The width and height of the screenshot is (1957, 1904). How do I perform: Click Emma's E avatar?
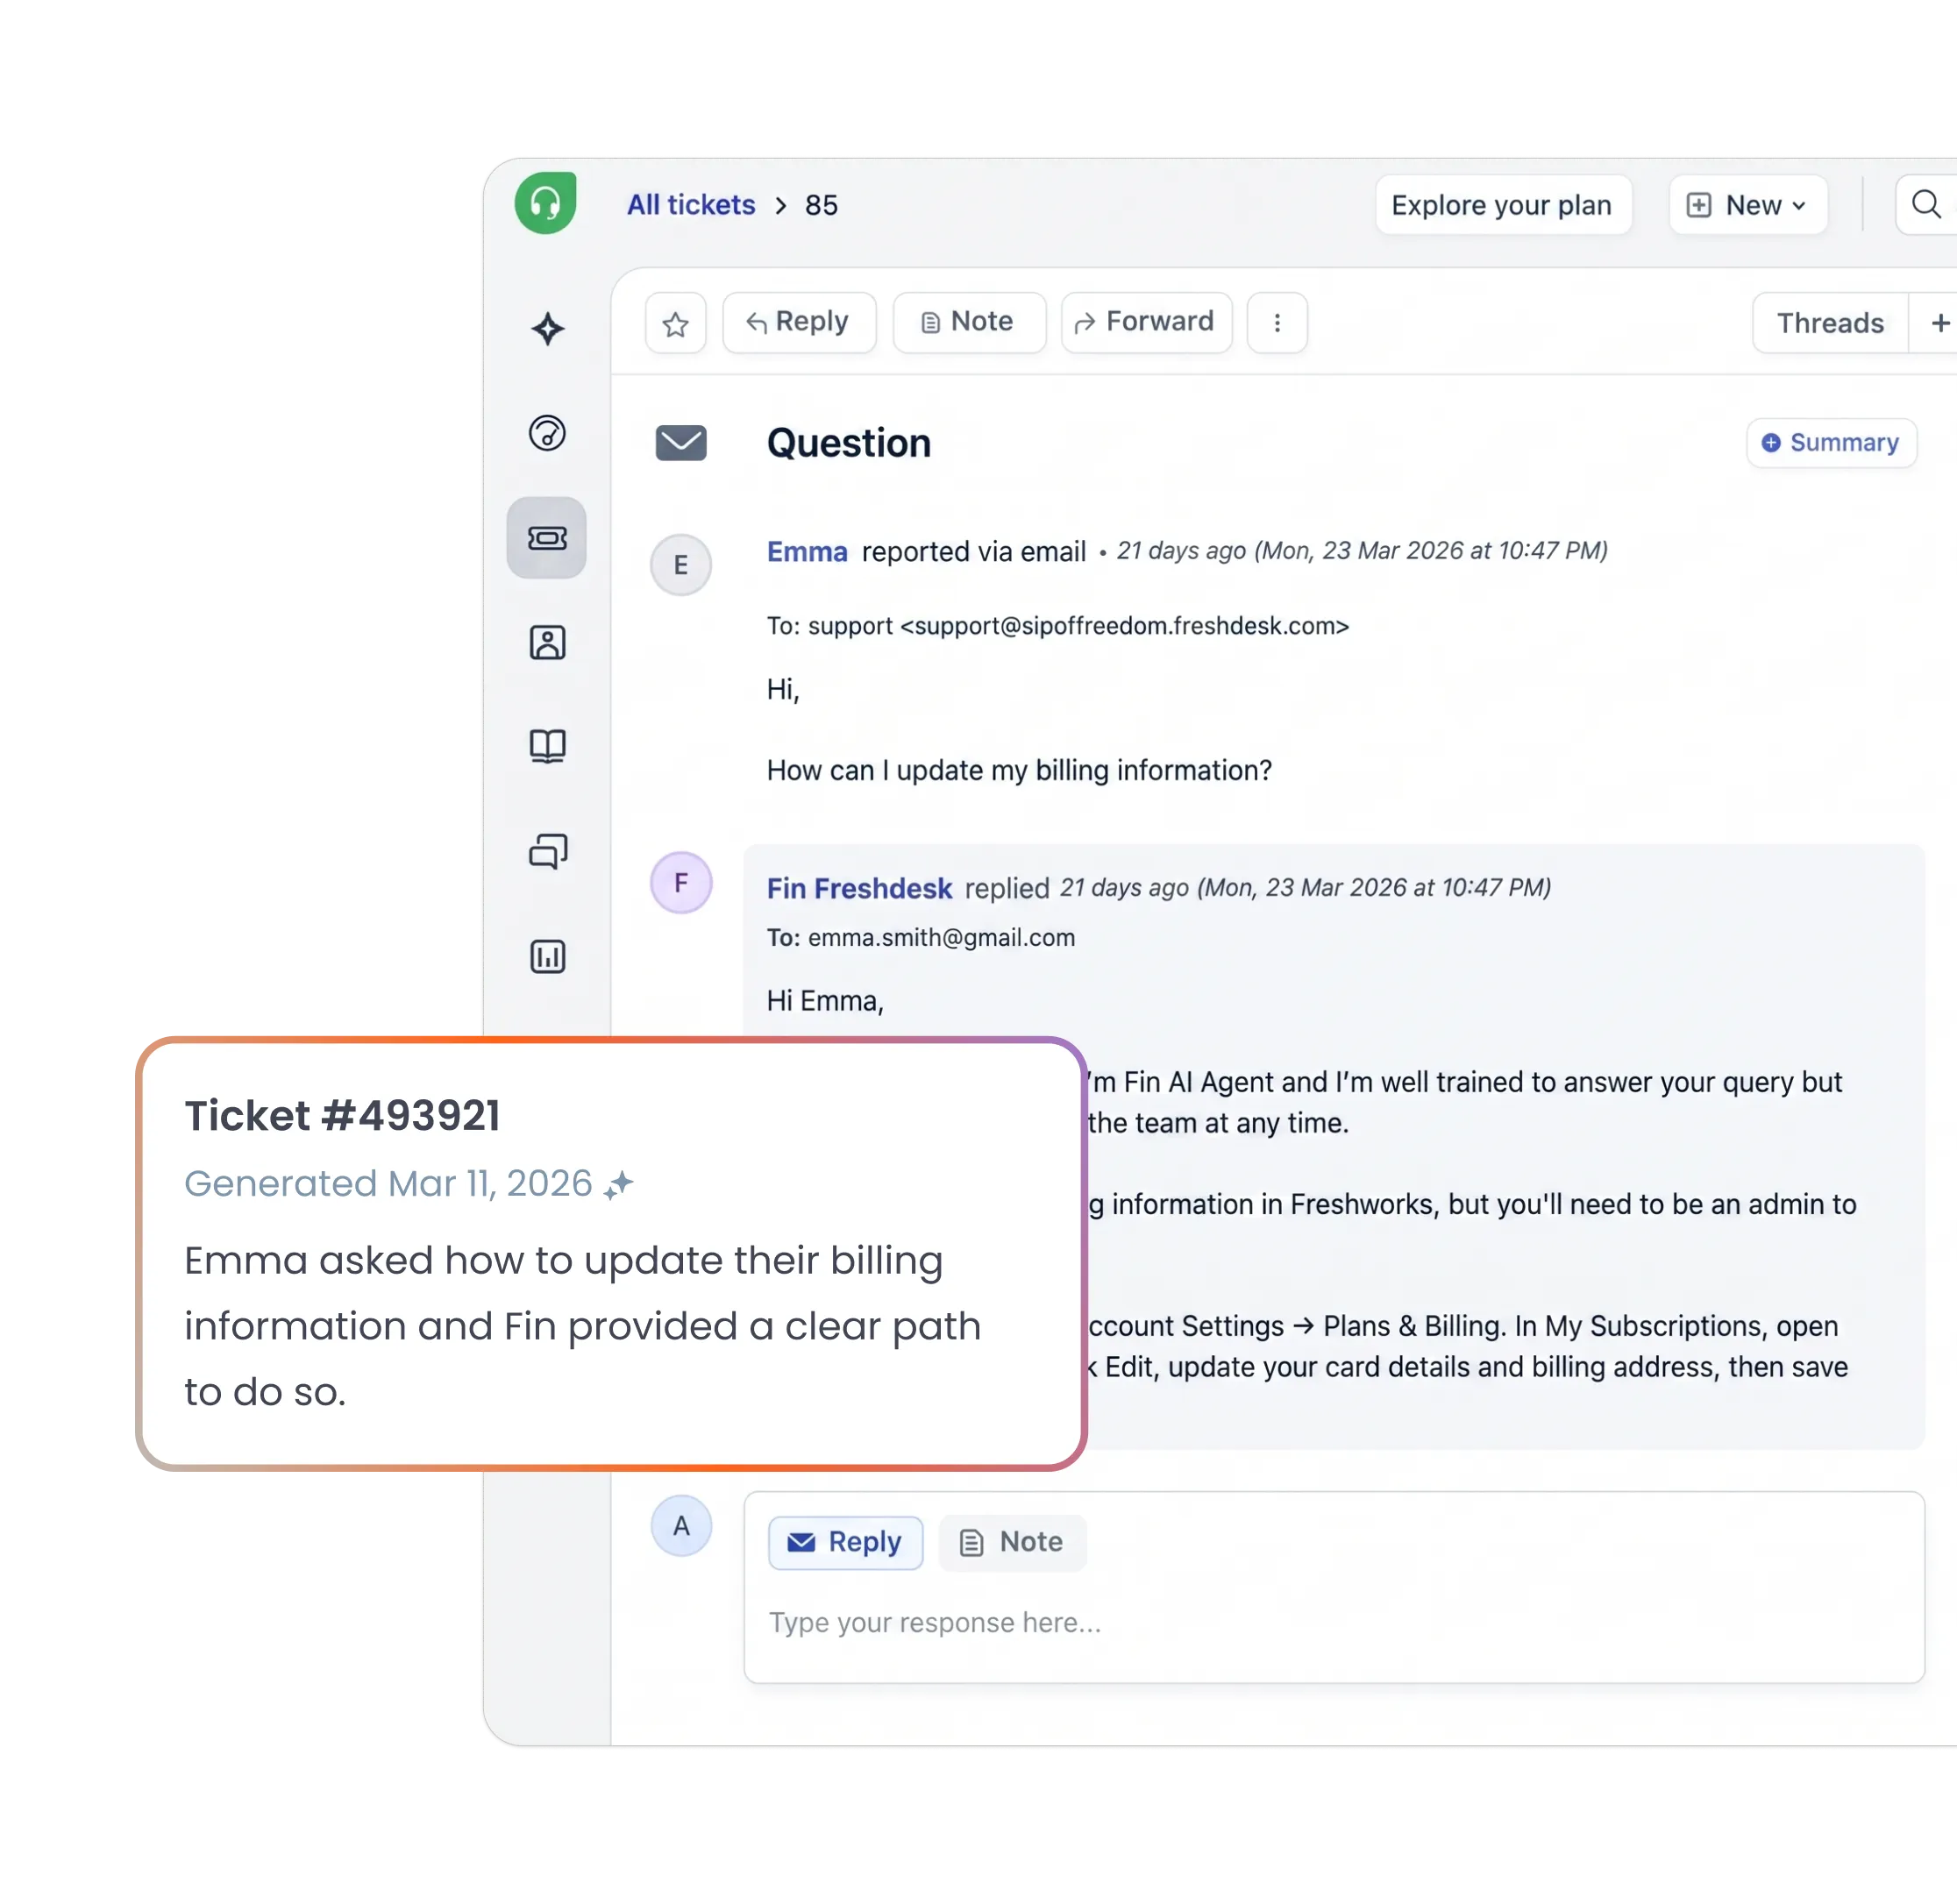[681, 565]
